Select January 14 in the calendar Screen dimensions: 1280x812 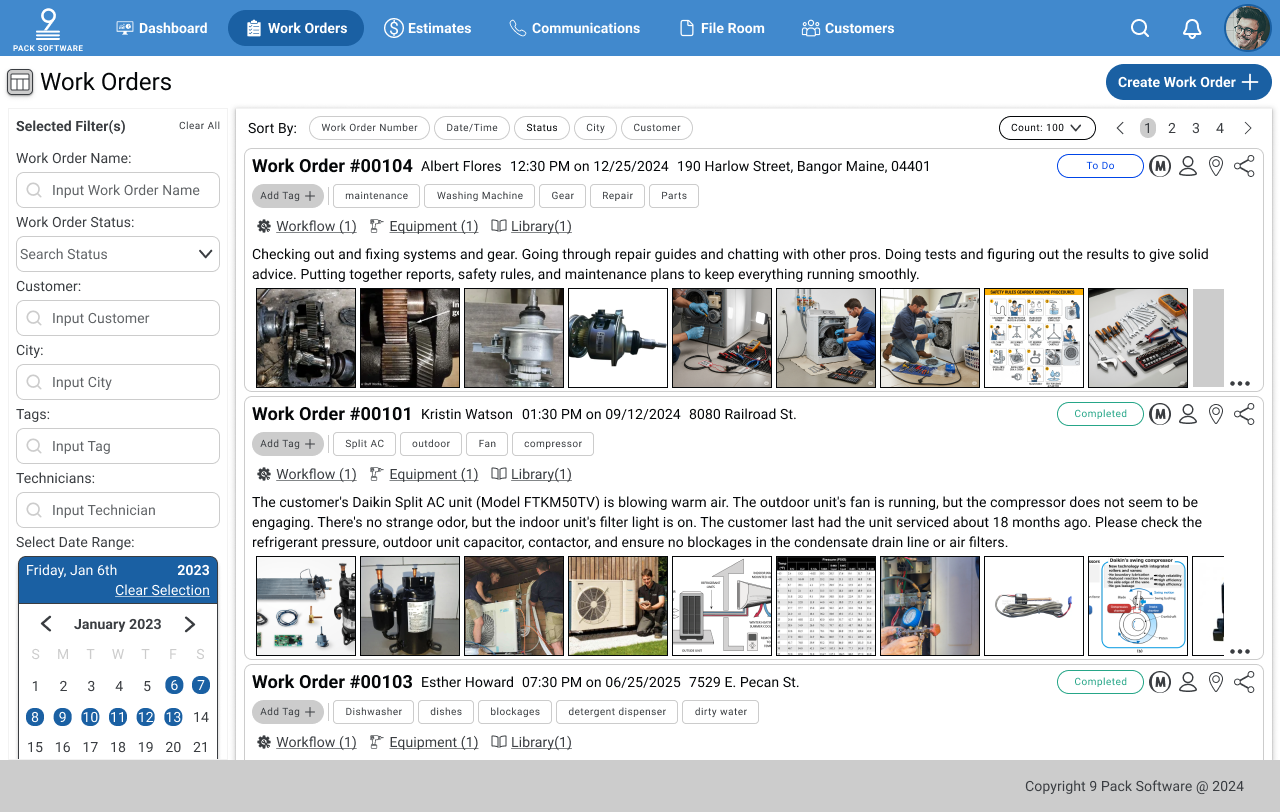tap(201, 717)
